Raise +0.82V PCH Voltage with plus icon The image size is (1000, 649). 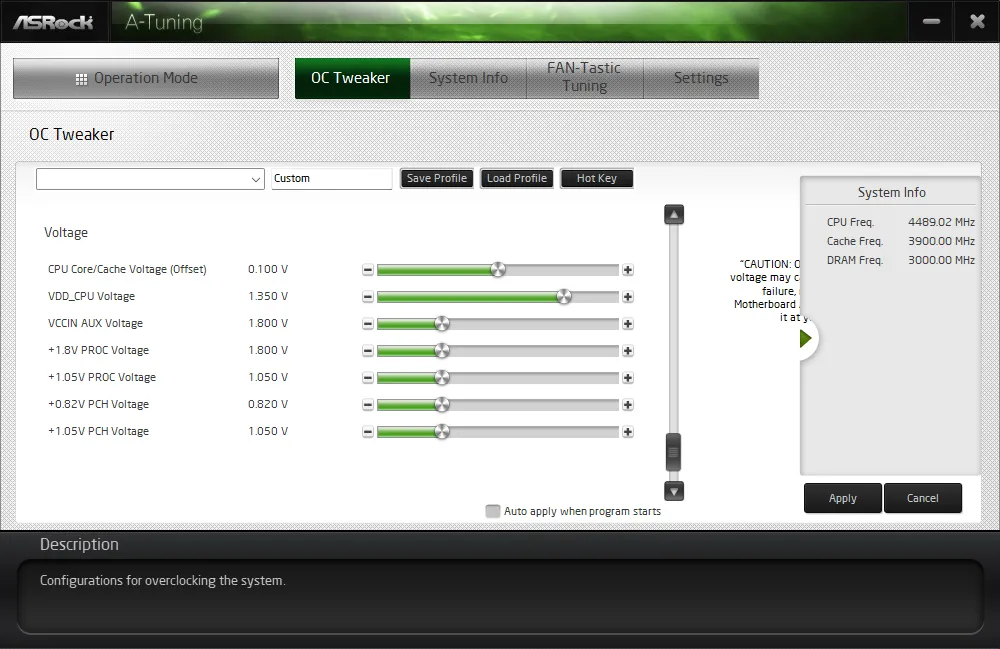[x=628, y=405]
